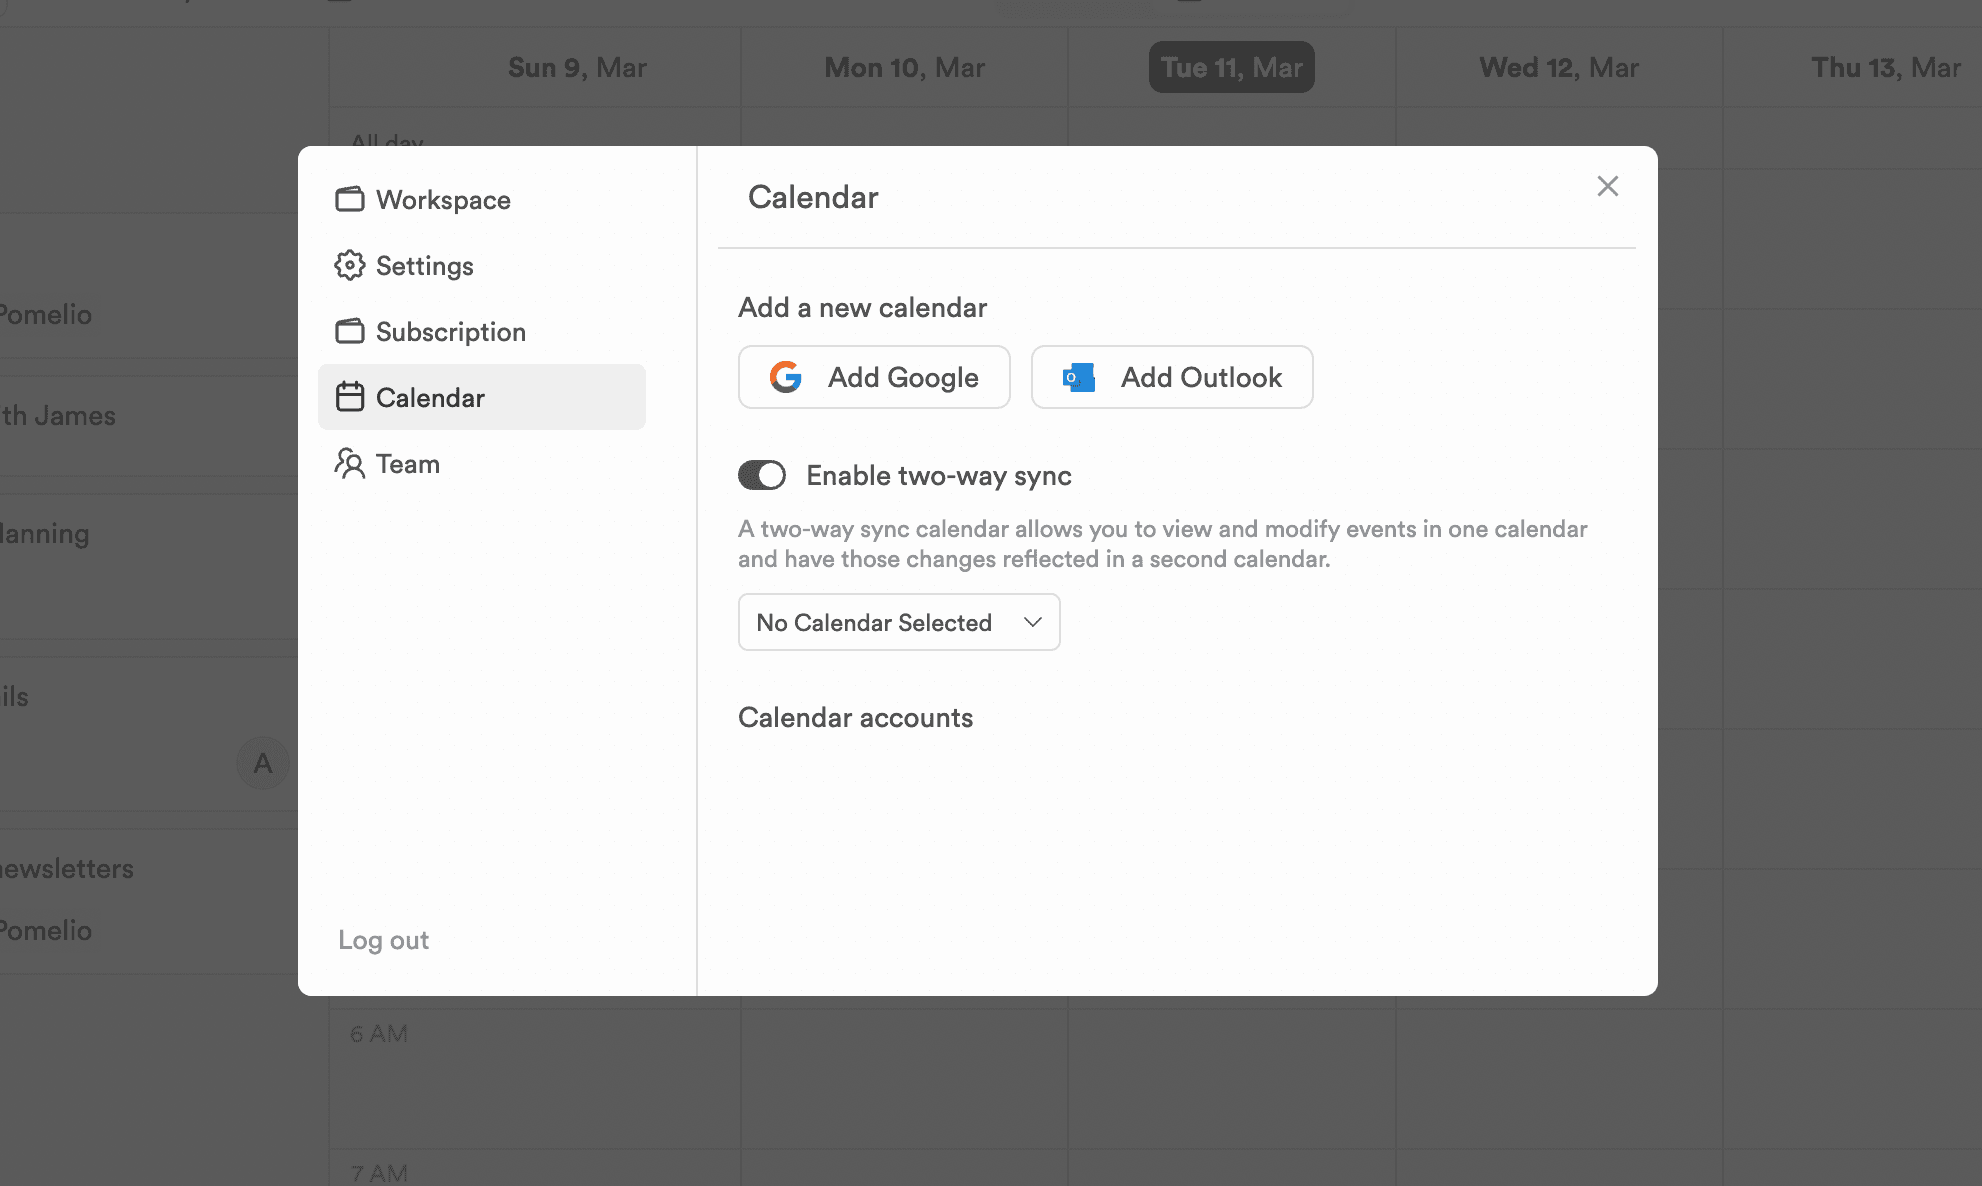Click the Calendar accounts heading

tap(855, 717)
